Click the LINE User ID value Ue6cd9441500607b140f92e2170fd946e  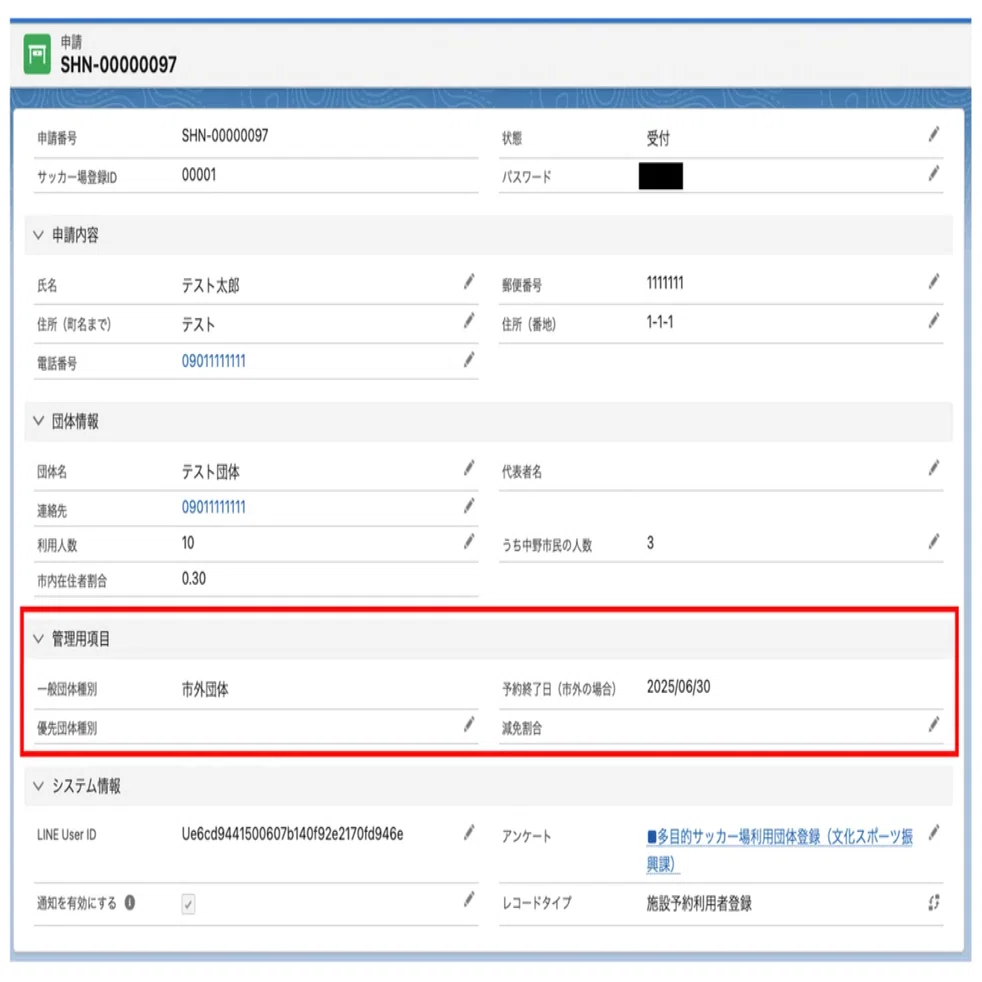tap(292, 834)
